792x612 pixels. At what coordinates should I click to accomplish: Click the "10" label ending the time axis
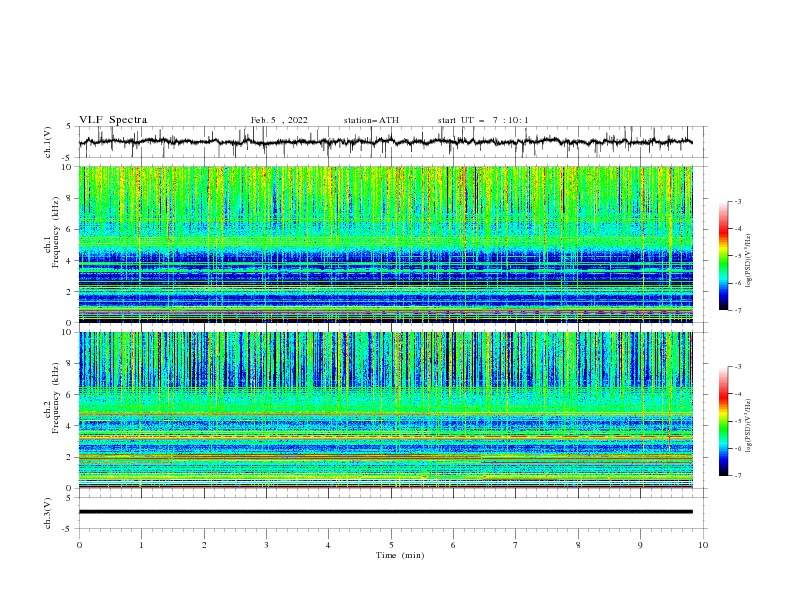(x=703, y=545)
